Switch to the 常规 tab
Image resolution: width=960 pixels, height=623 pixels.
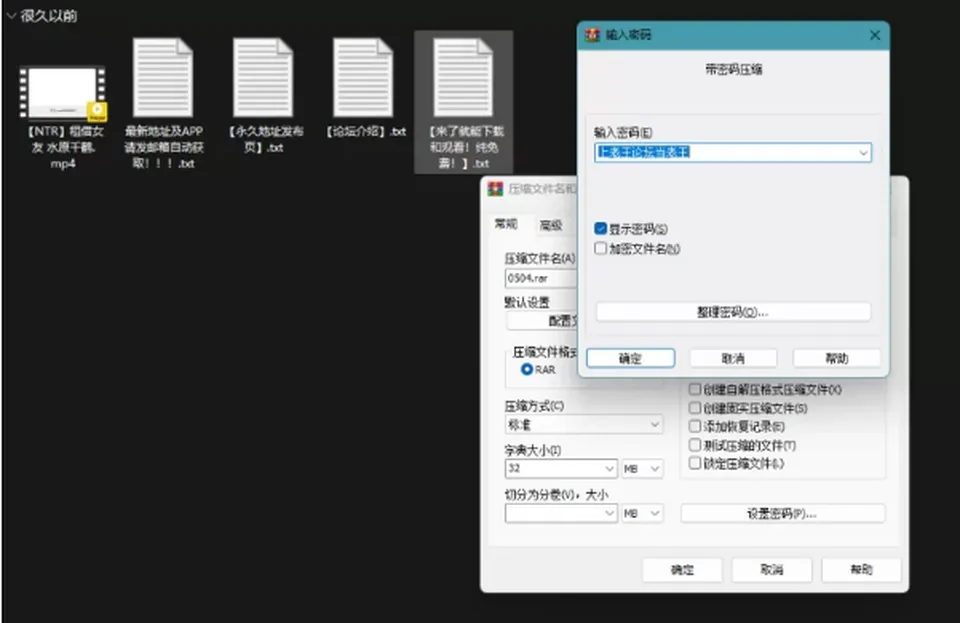tap(506, 224)
